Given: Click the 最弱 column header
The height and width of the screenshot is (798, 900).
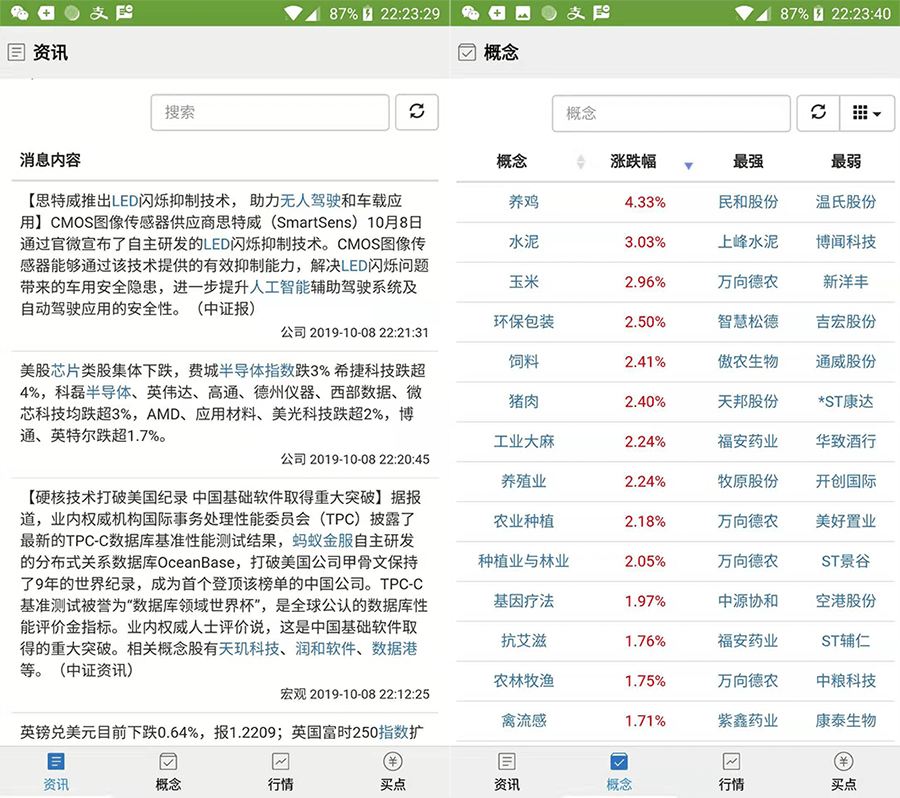Looking at the screenshot, I should click(845, 161).
